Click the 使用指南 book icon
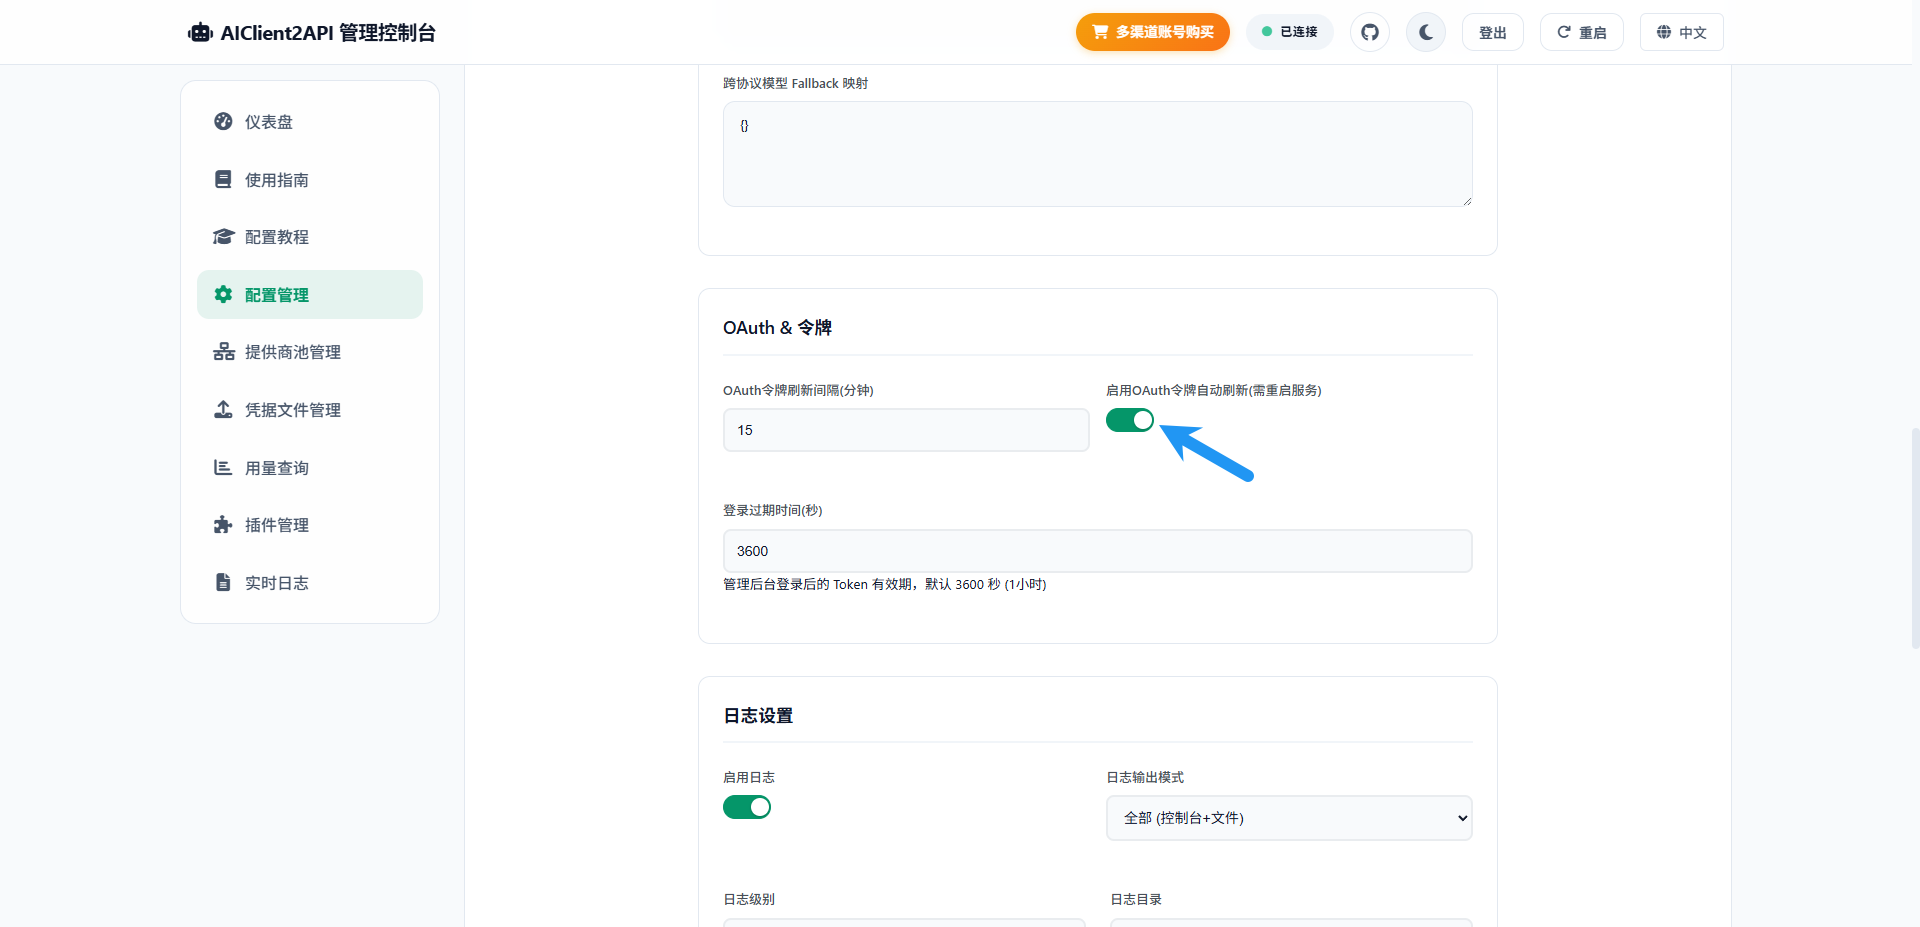The width and height of the screenshot is (1920, 927). [x=223, y=180]
